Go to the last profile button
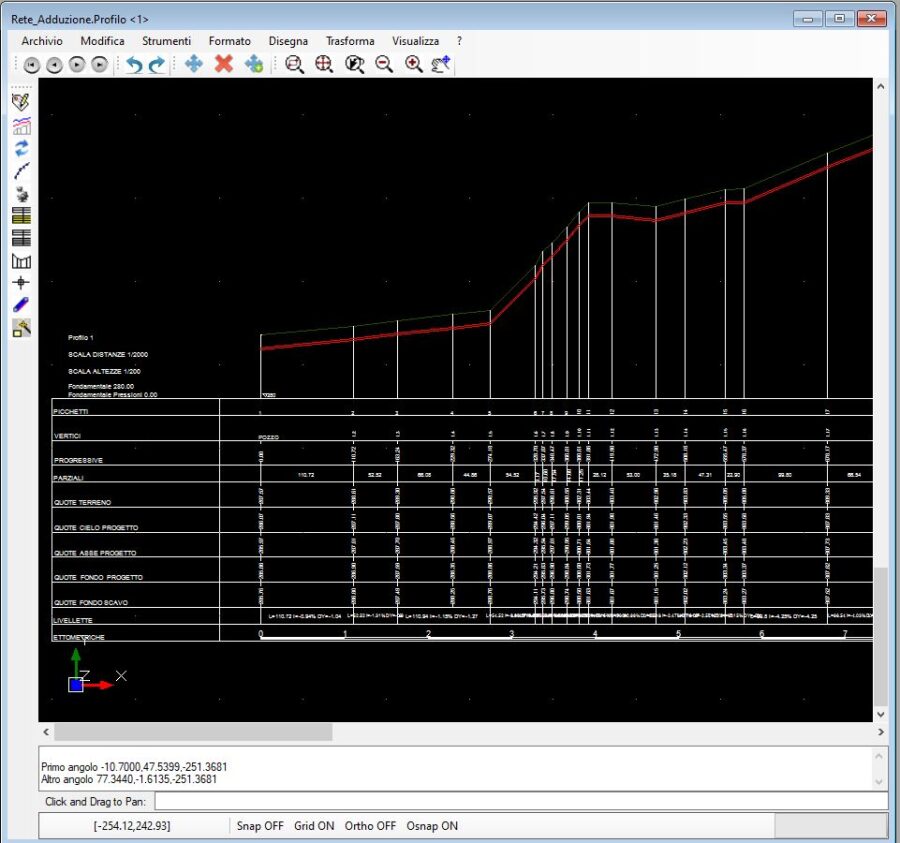Screen dimensions: 900x843 [100, 65]
